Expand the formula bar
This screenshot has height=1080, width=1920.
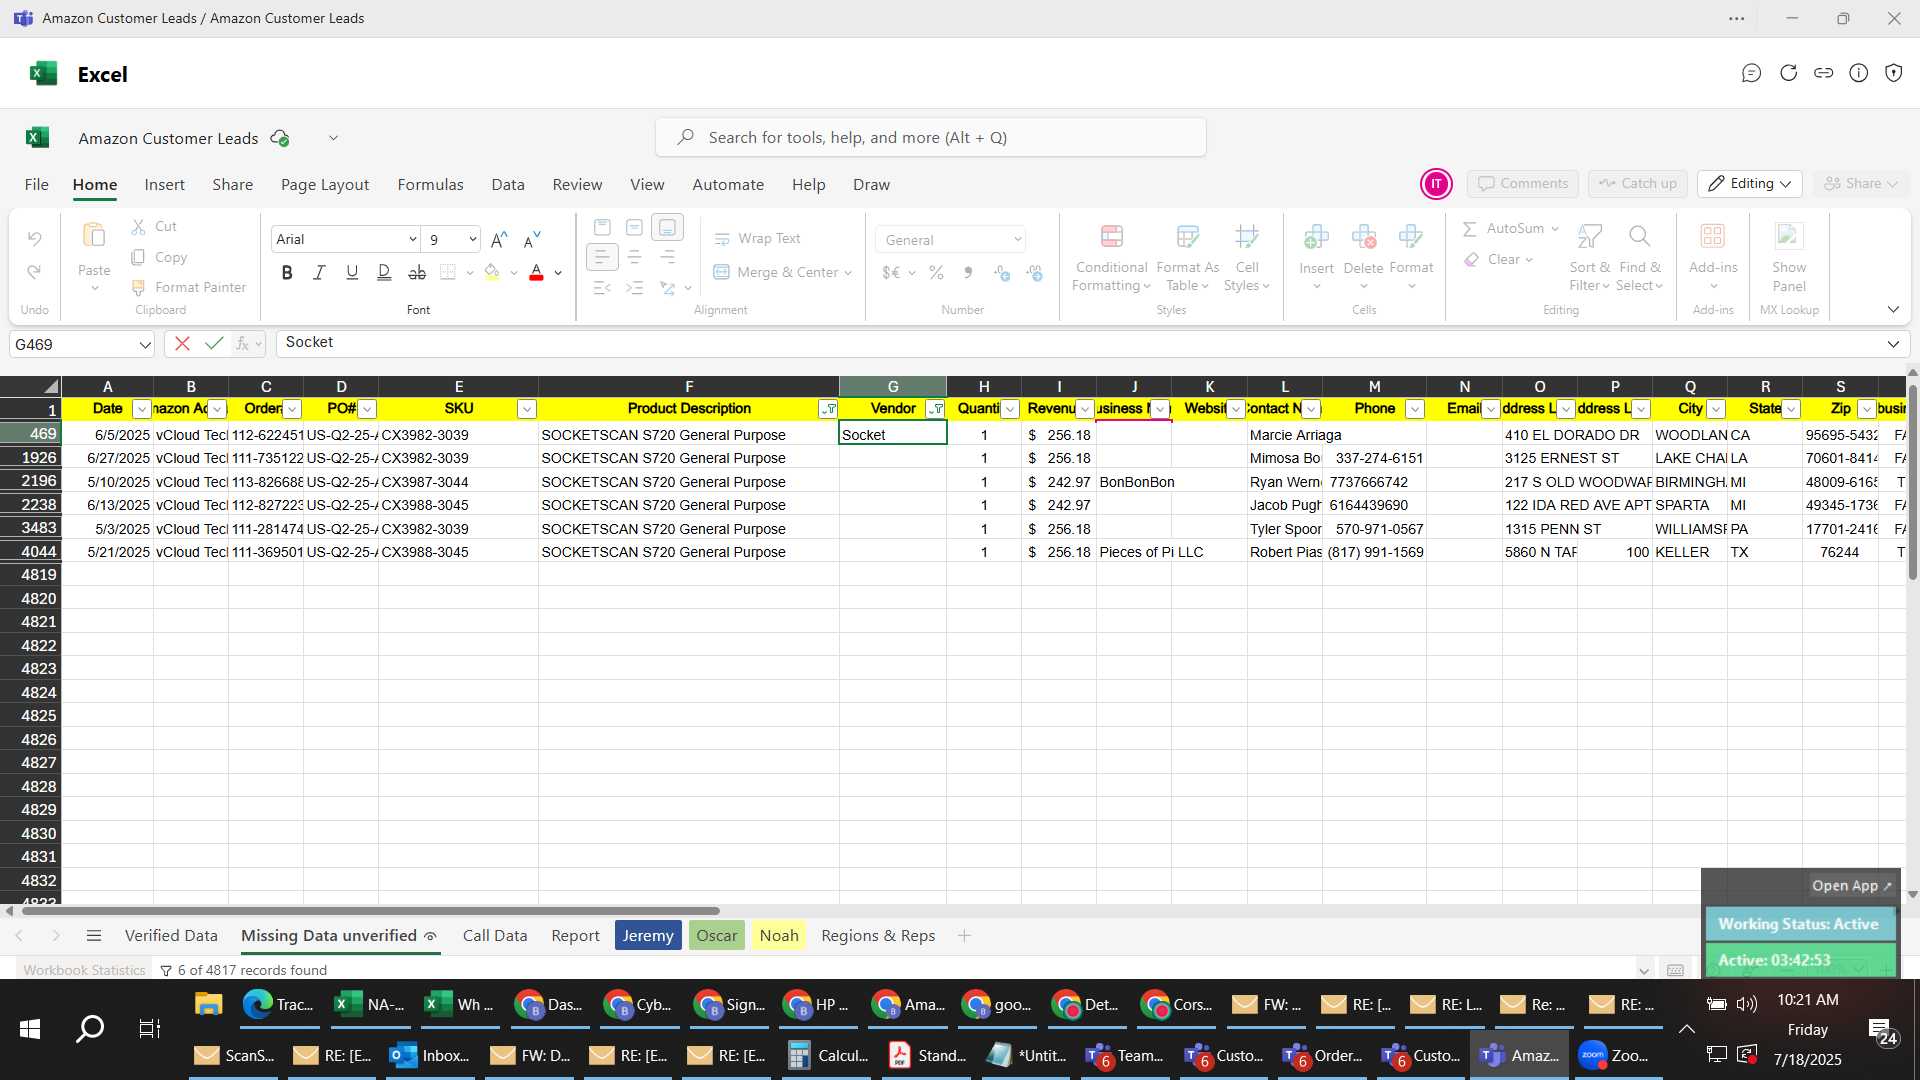click(x=1892, y=344)
